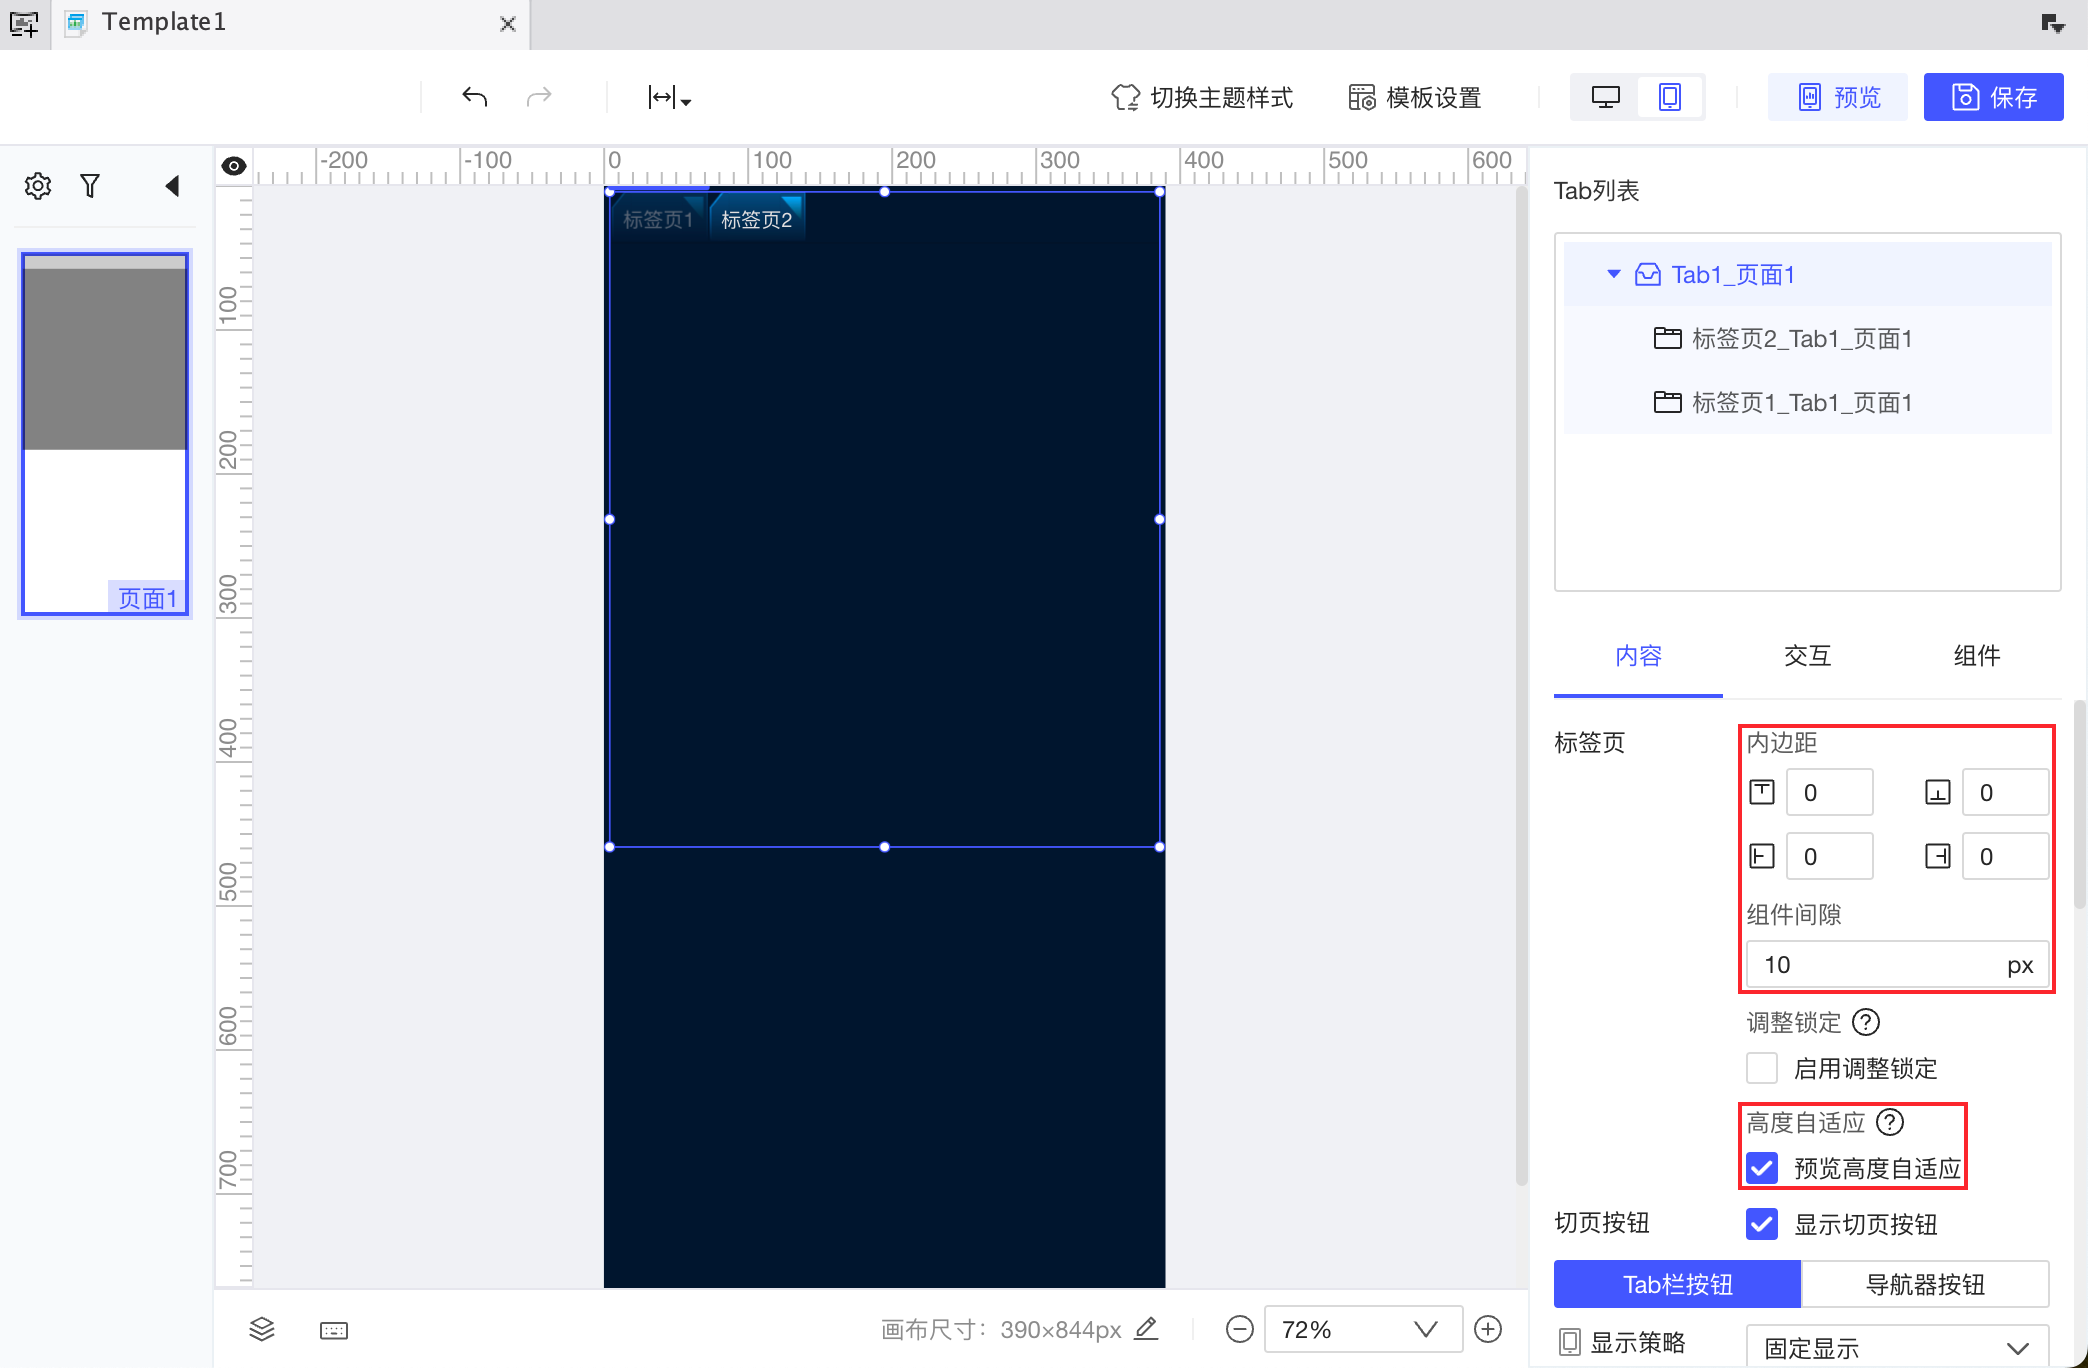Click the top padding input field
The width and height of the screenshot is (2088, 1368).
coord(1830,793)
